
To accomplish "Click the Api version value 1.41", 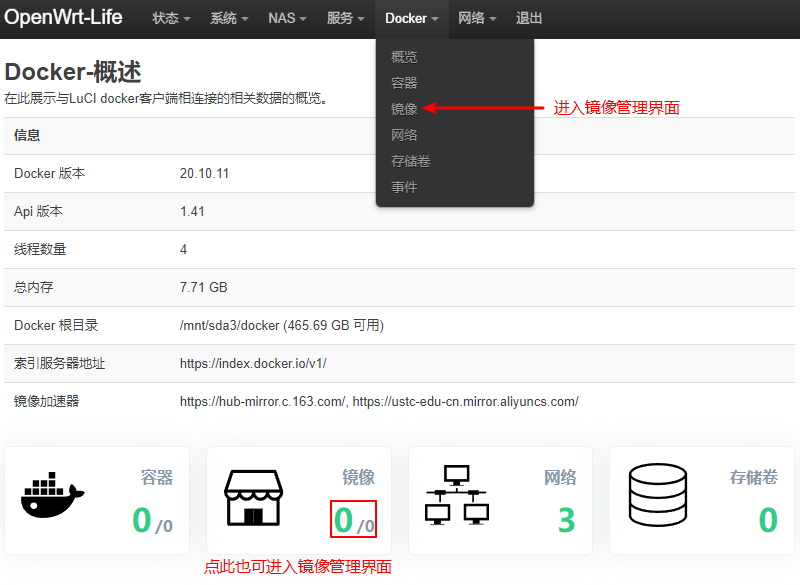I will (x=192, y=212).
